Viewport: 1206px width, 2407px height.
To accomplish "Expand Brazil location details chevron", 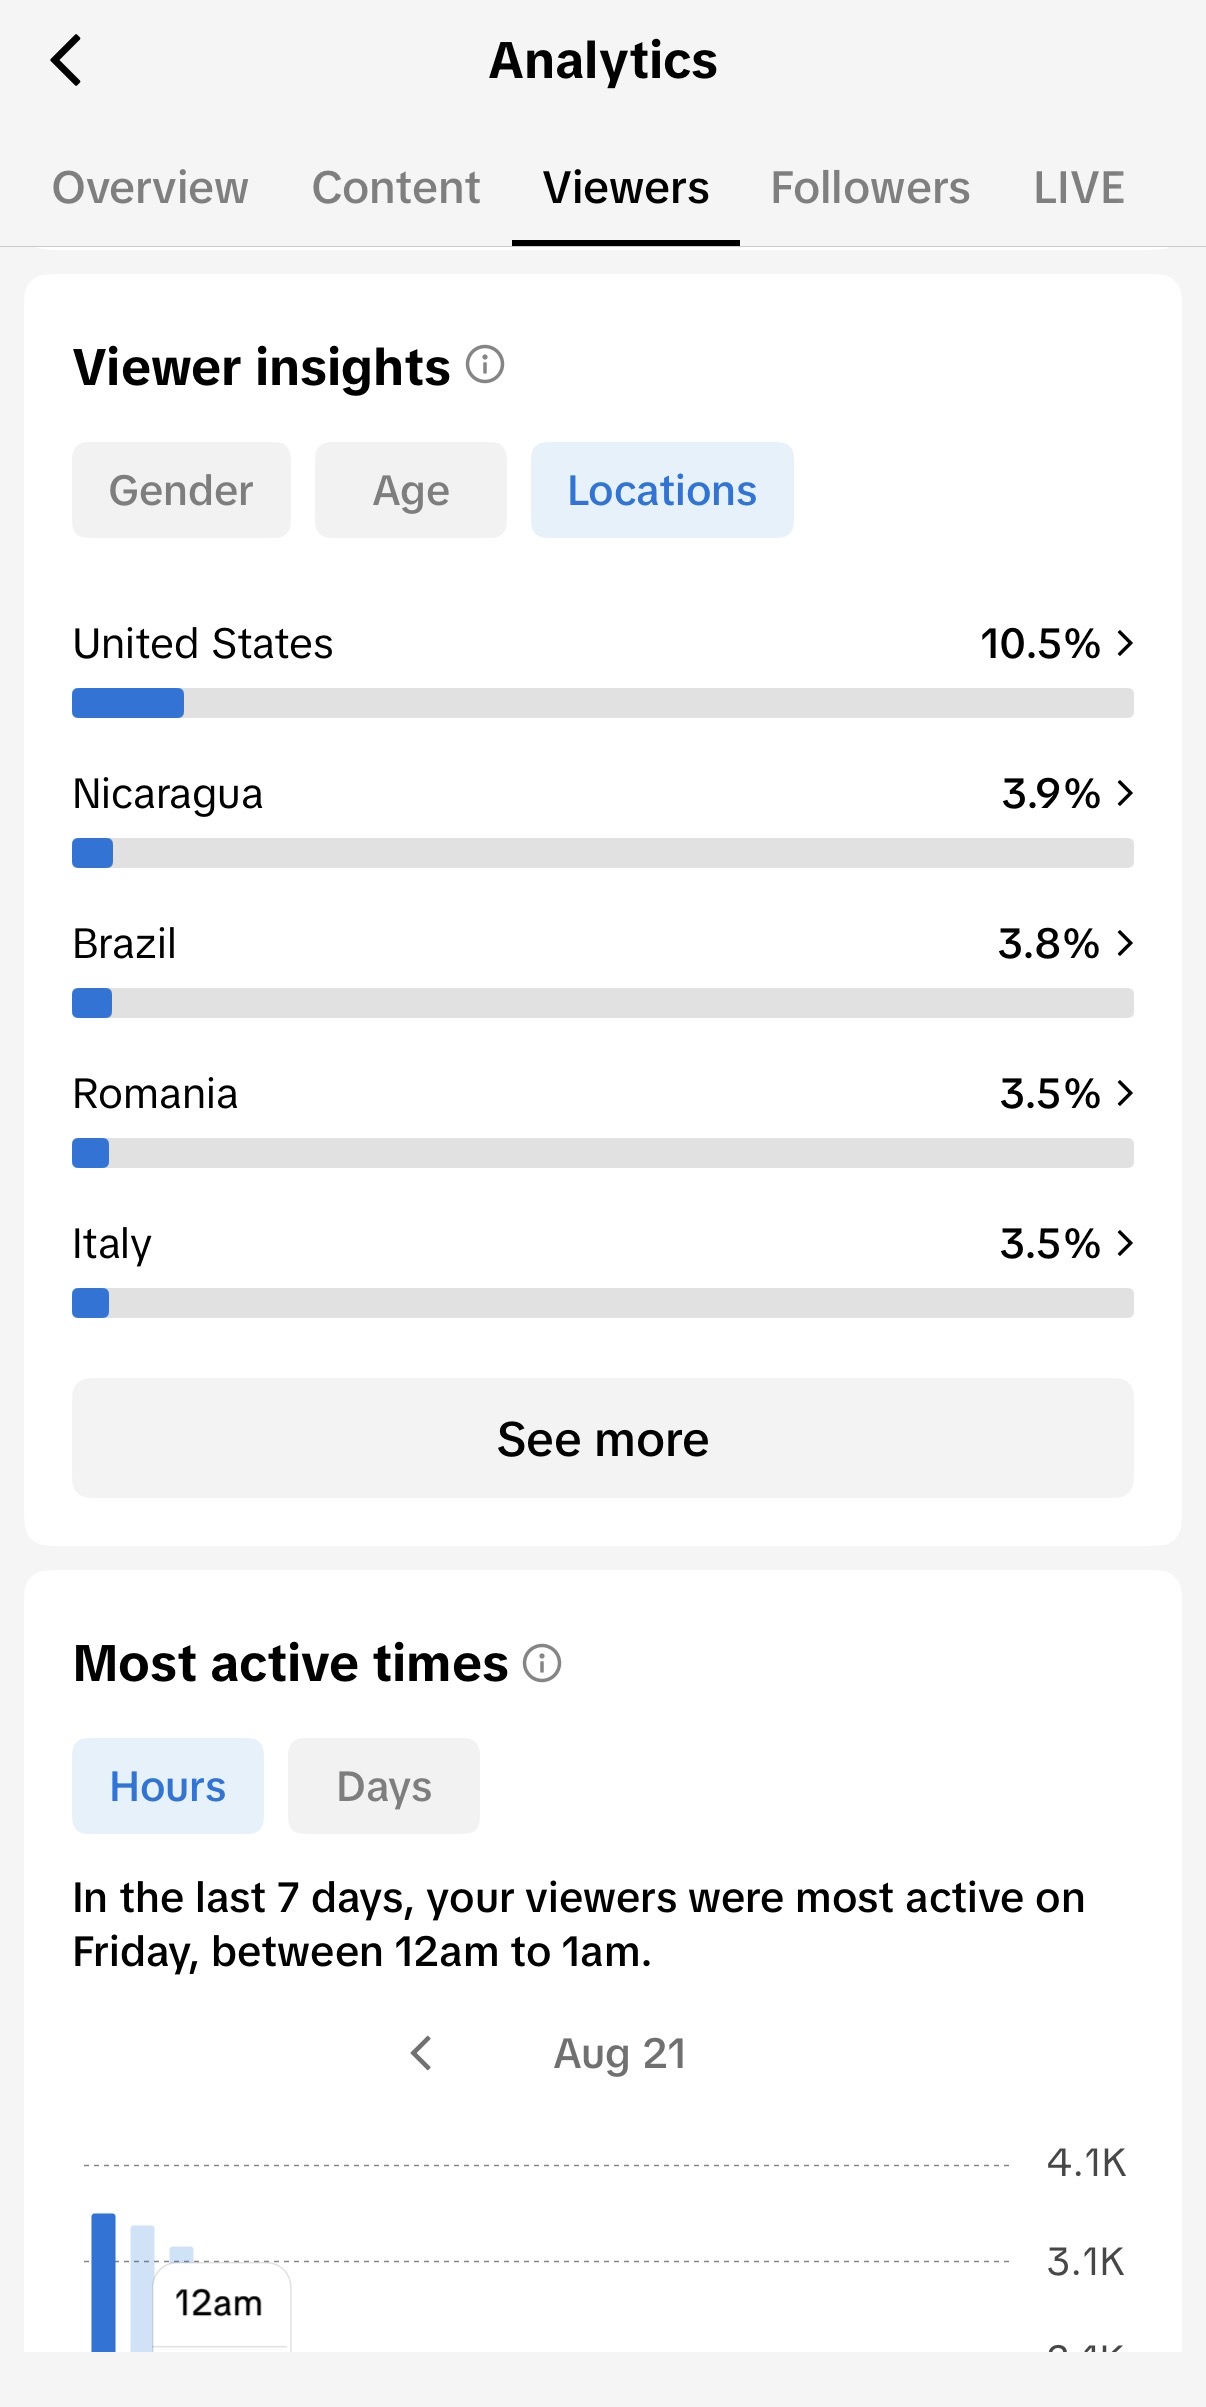I will click(x=1126, y=943).
